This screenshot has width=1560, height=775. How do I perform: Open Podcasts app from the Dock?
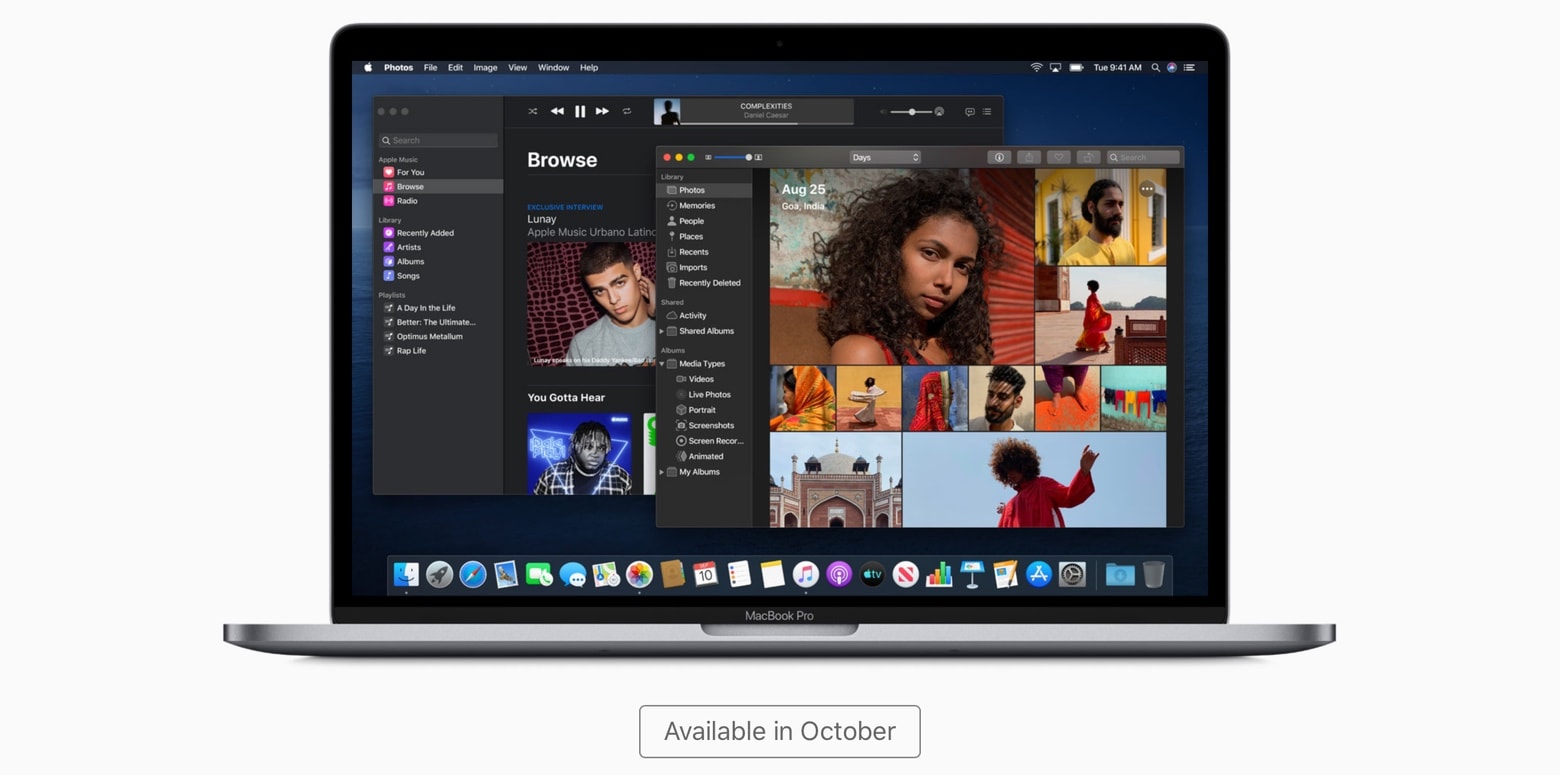(x=839, y=574)
